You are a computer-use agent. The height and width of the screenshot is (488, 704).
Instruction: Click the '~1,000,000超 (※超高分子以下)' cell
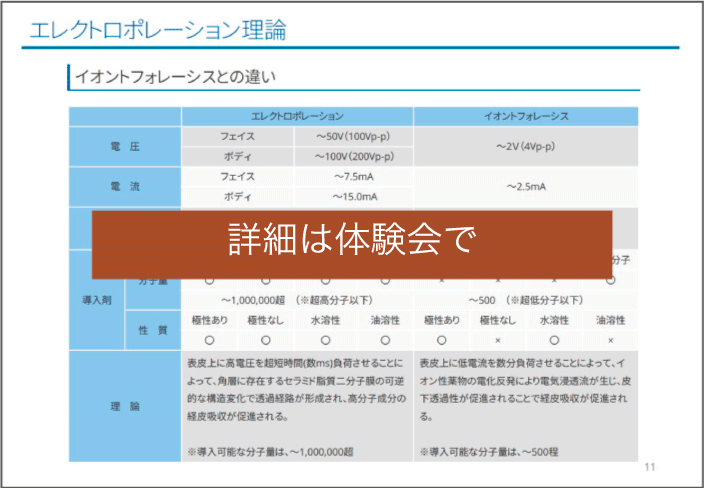[297, 299]
